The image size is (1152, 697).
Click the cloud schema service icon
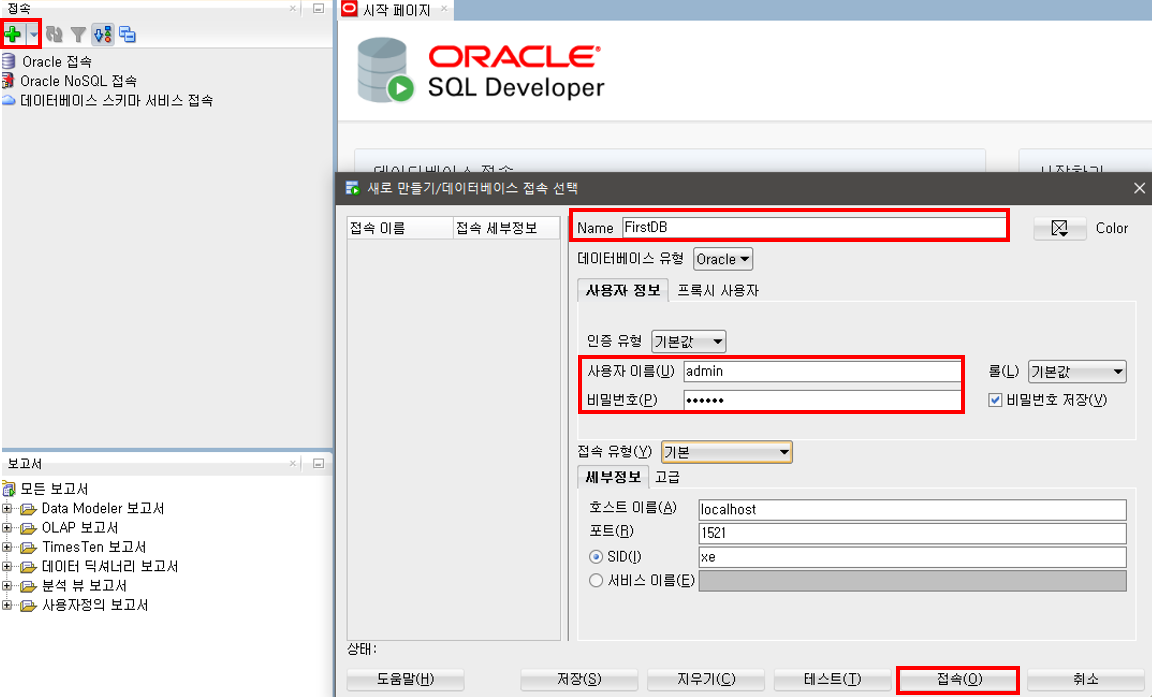coord(8,100)
